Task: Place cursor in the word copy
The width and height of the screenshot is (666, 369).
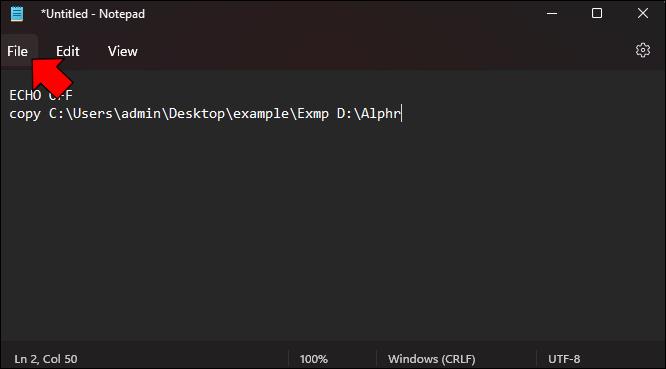Action: 25,114
